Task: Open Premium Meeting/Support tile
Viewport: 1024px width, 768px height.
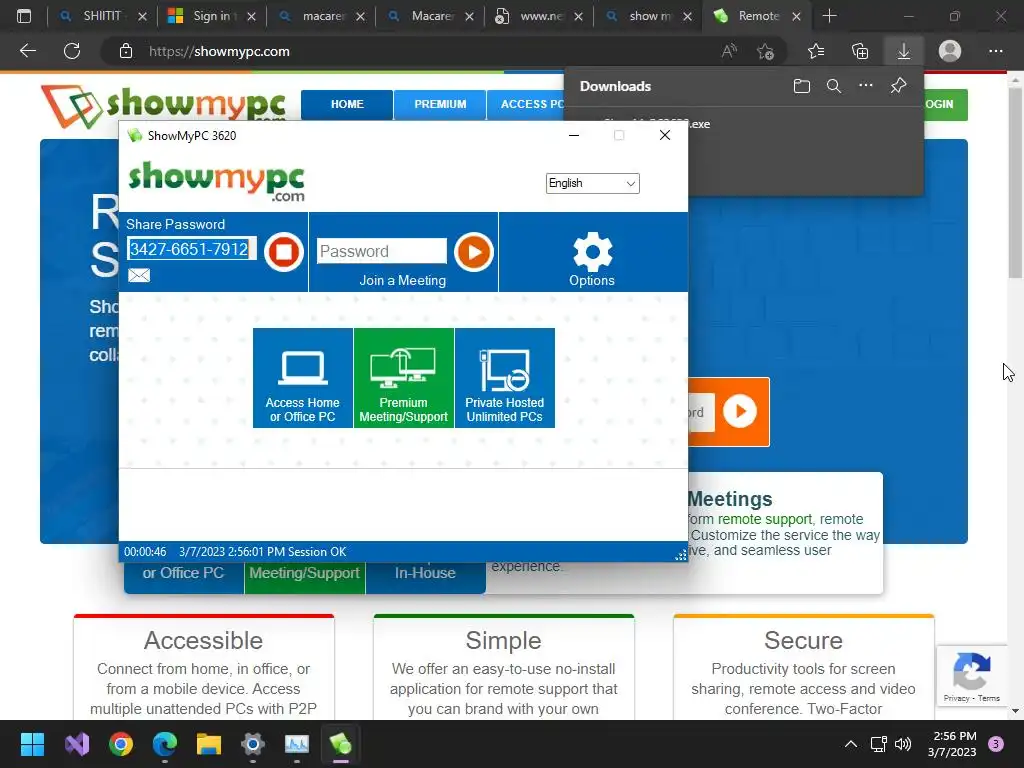Action: click(404, 378)
